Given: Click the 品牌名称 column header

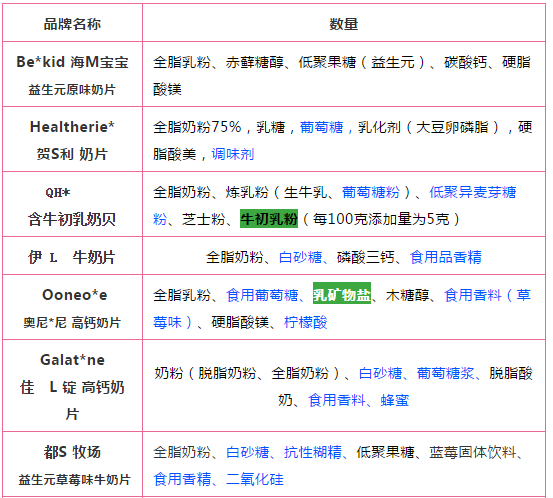Looking at the screenshot, I should (x=72, y=24).
